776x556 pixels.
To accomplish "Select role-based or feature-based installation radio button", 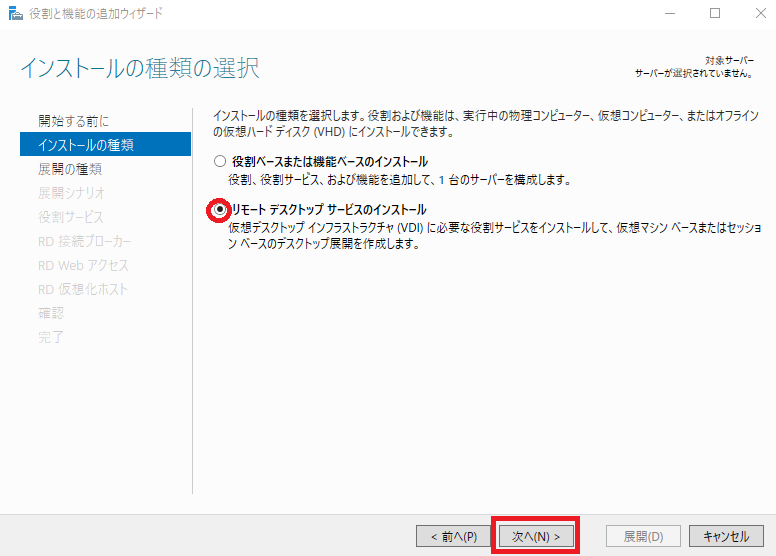I will (220, 161).
